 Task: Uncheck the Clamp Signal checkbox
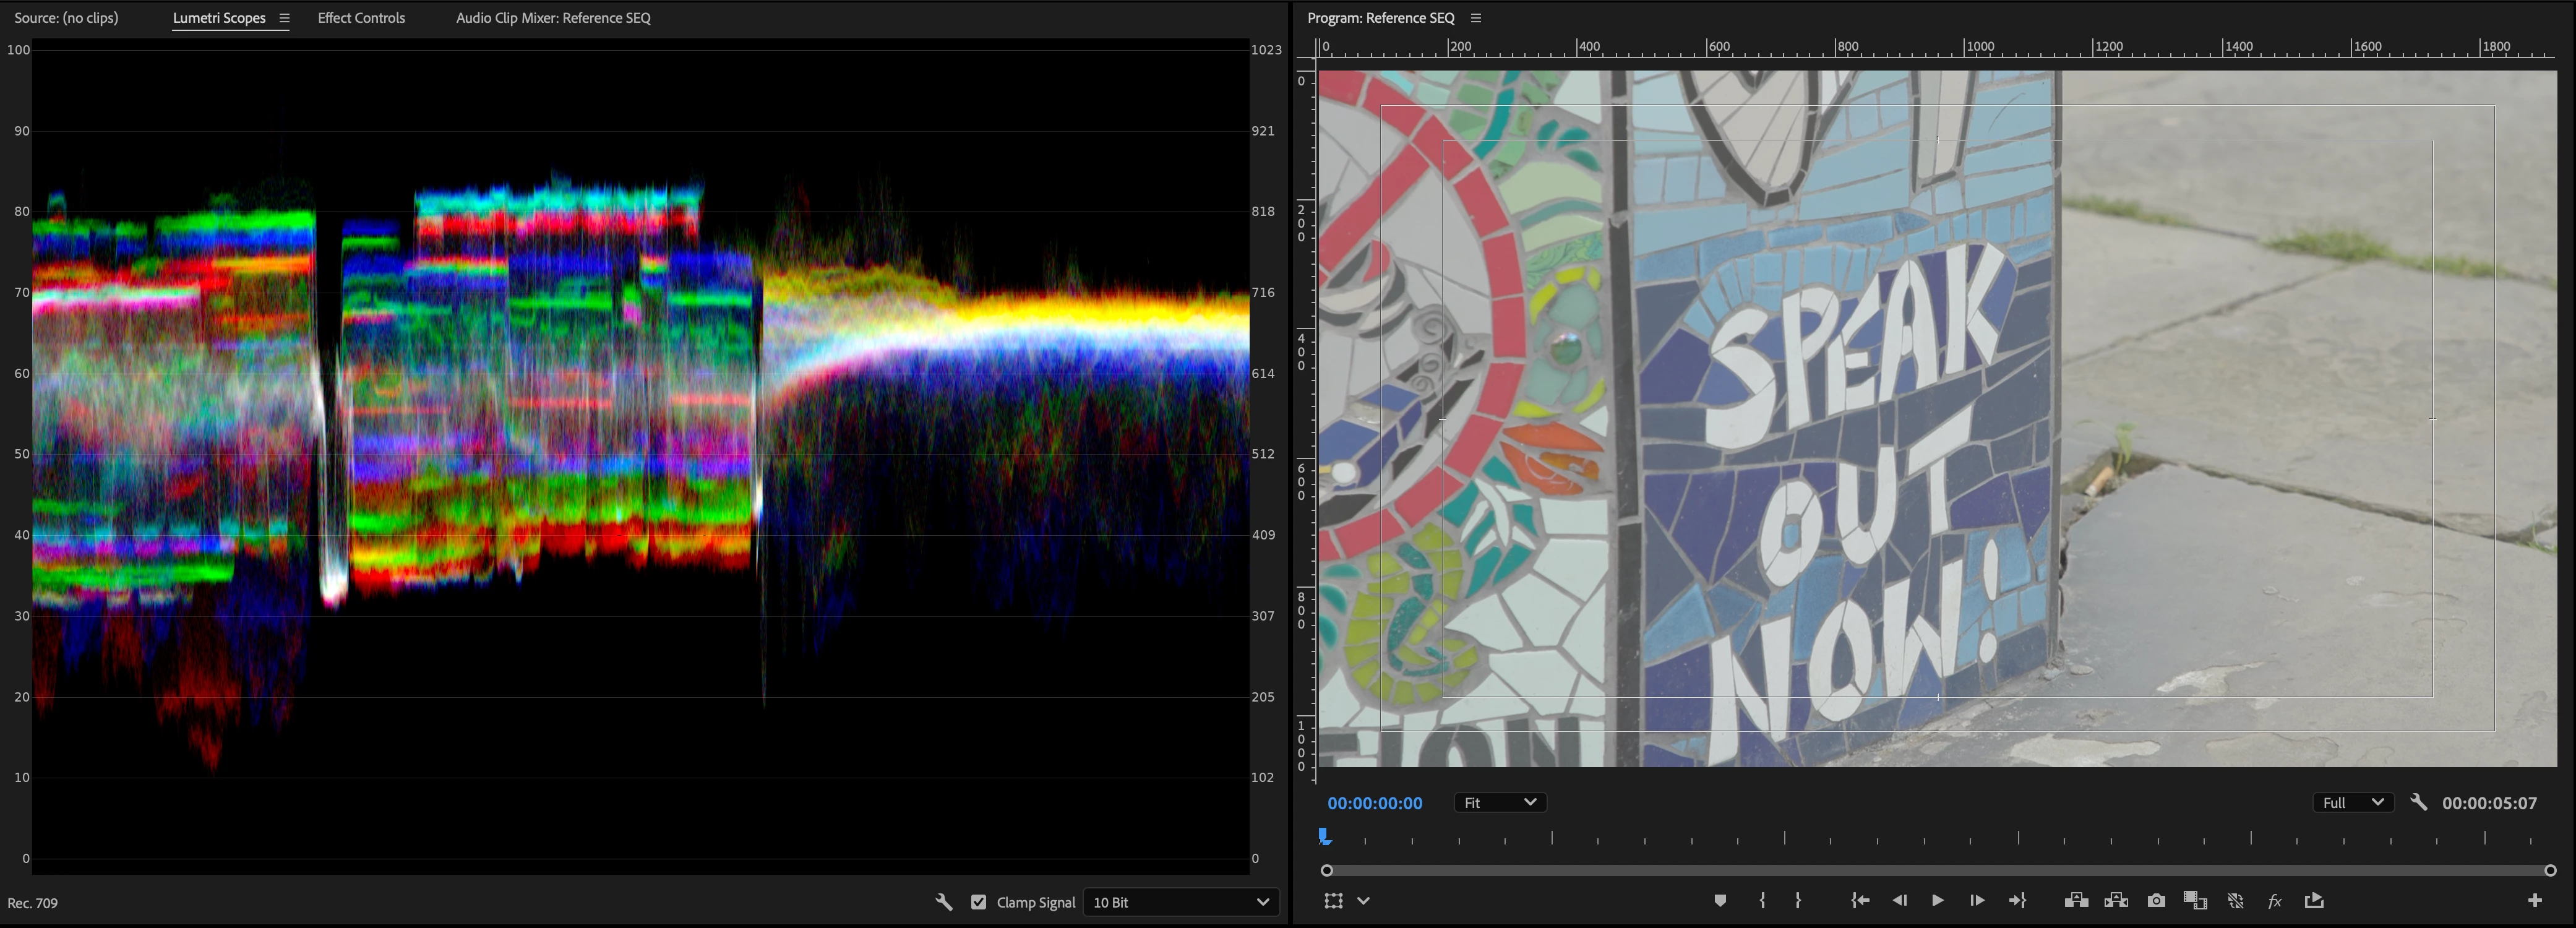[x=978, y=902]
